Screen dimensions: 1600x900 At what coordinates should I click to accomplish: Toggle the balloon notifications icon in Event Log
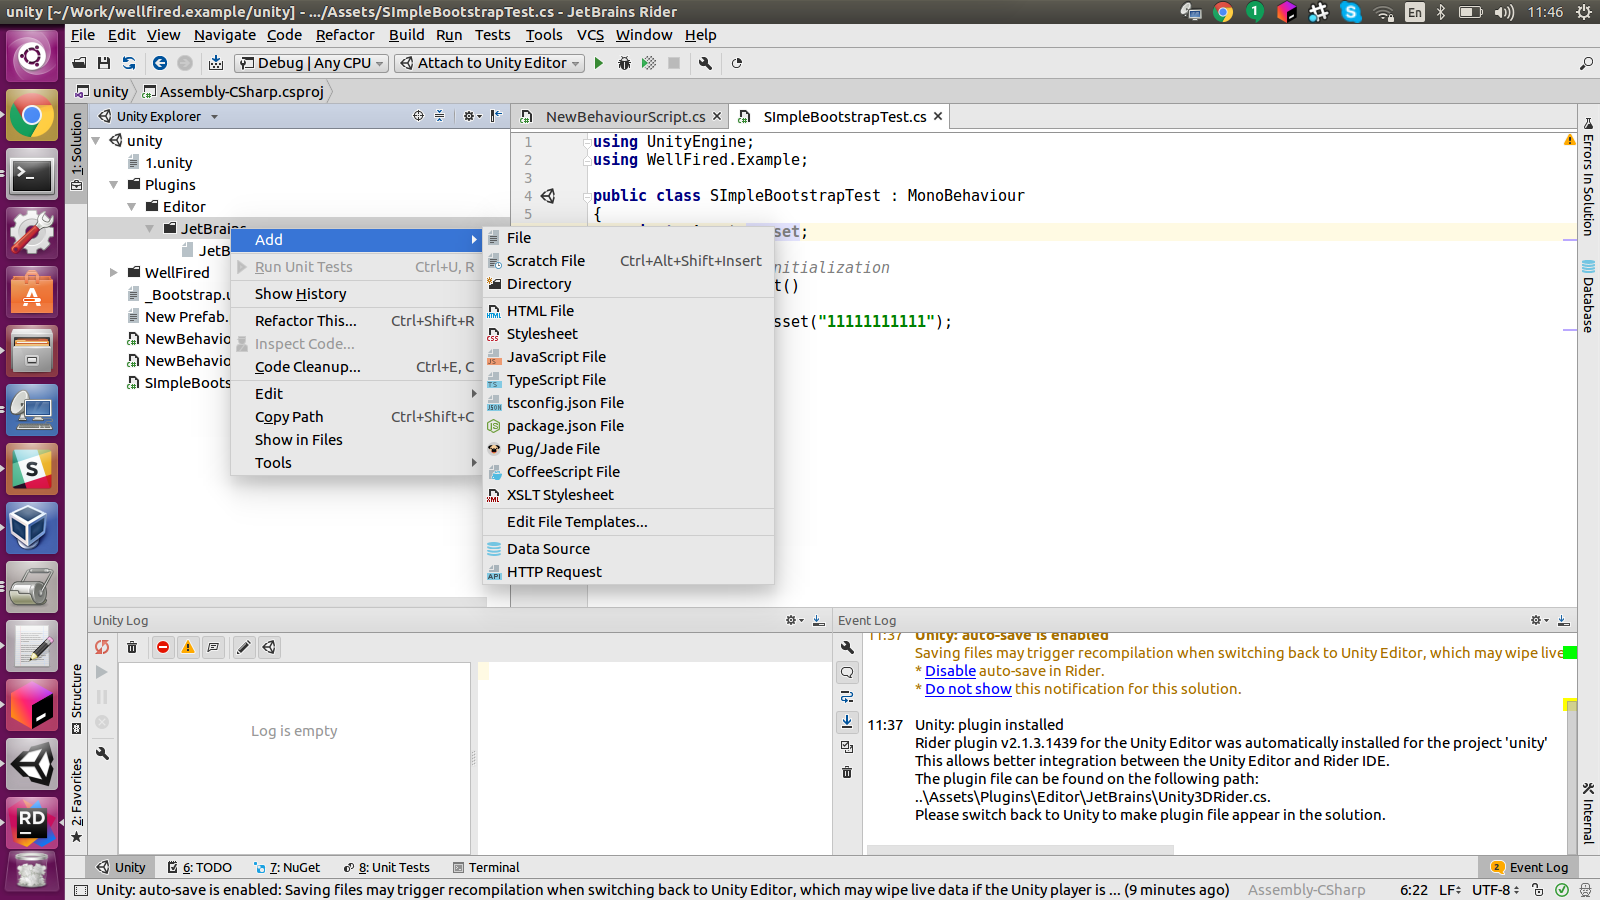(x=847, y=672)
